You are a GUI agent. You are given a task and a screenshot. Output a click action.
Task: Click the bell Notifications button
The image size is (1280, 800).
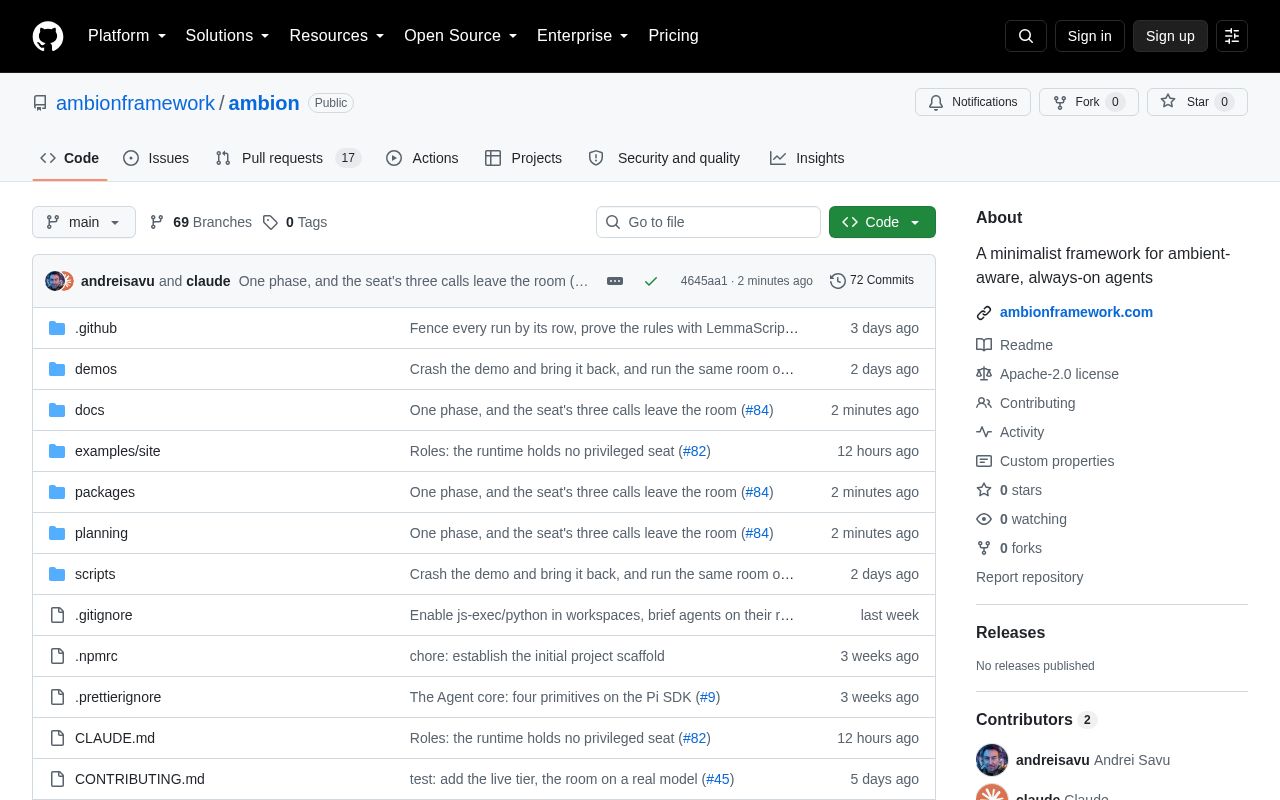click(x=973, y=102)
